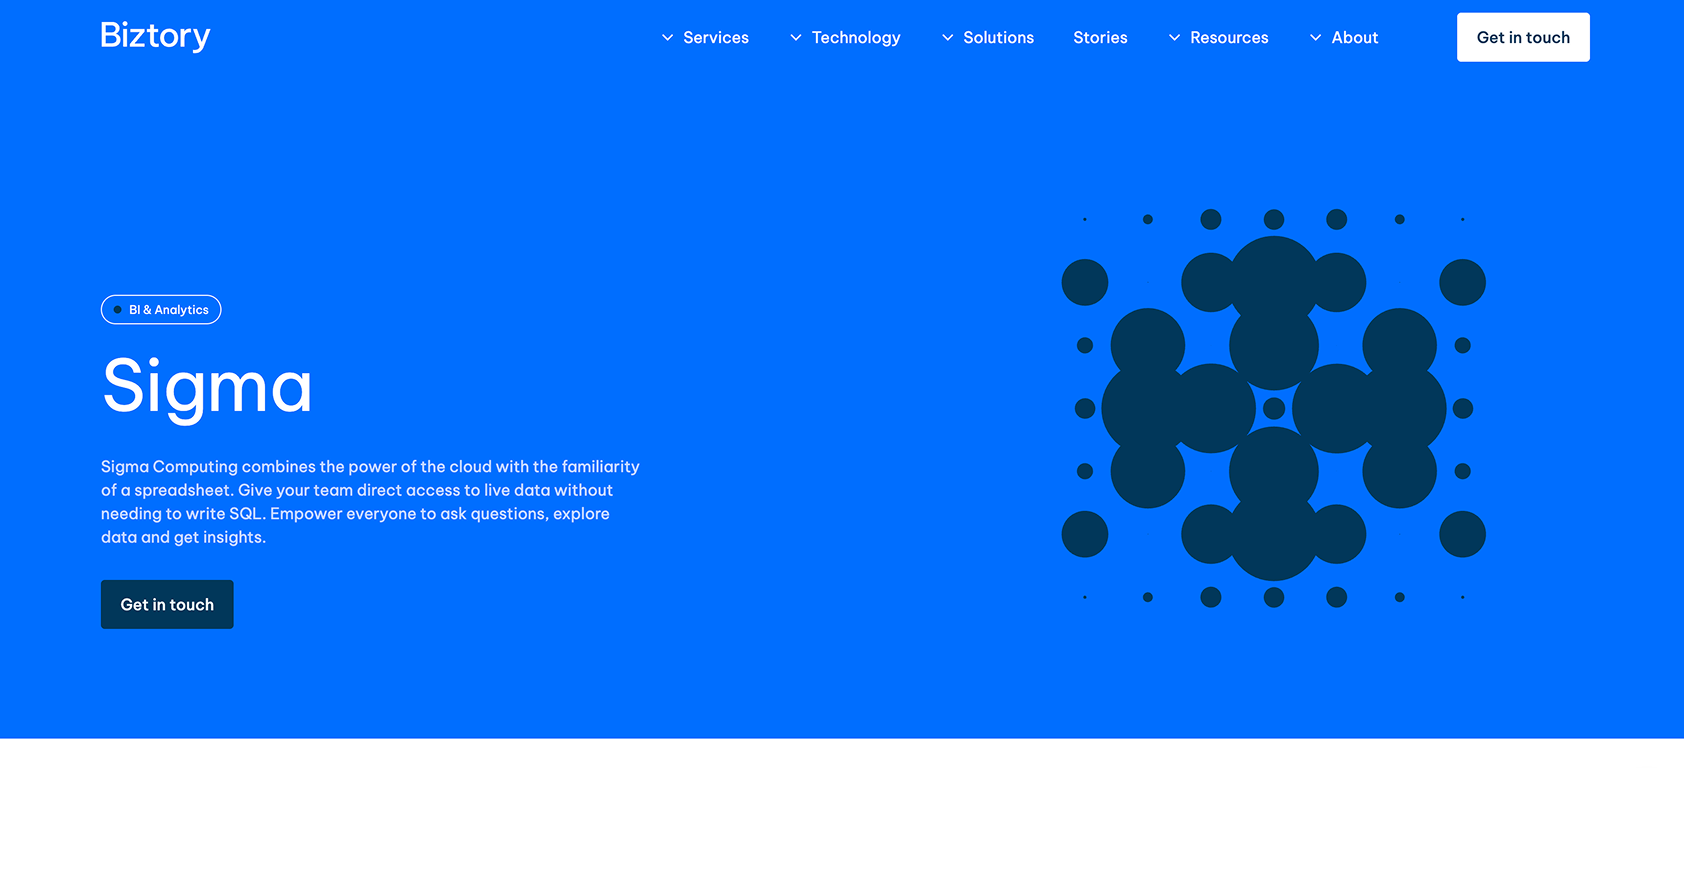Click the white Get in touch button
Screen dimensions: 1684x884
(1523, 37)
